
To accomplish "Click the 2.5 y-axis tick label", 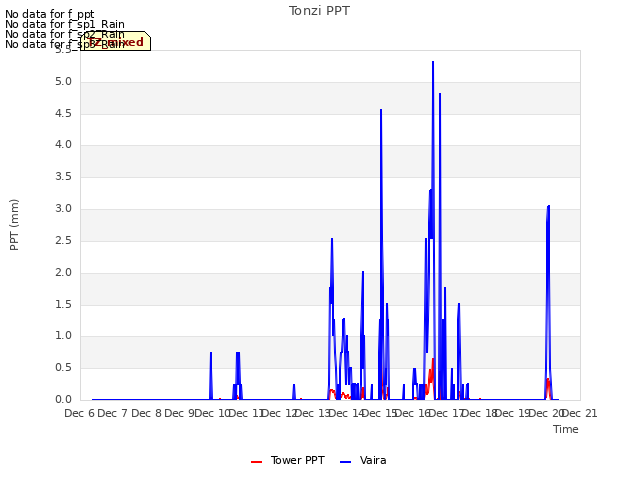I will point(63,240).
